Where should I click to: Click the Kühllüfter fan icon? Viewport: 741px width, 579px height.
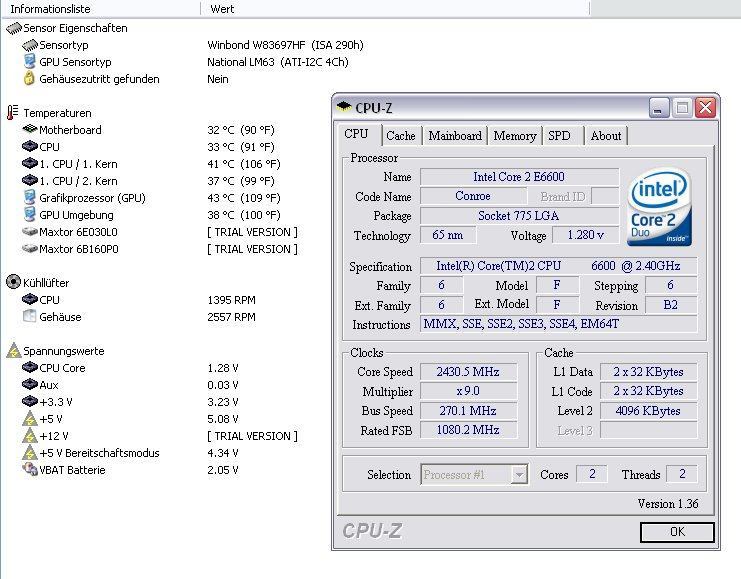pyautogui.click(x=13, y=282)
